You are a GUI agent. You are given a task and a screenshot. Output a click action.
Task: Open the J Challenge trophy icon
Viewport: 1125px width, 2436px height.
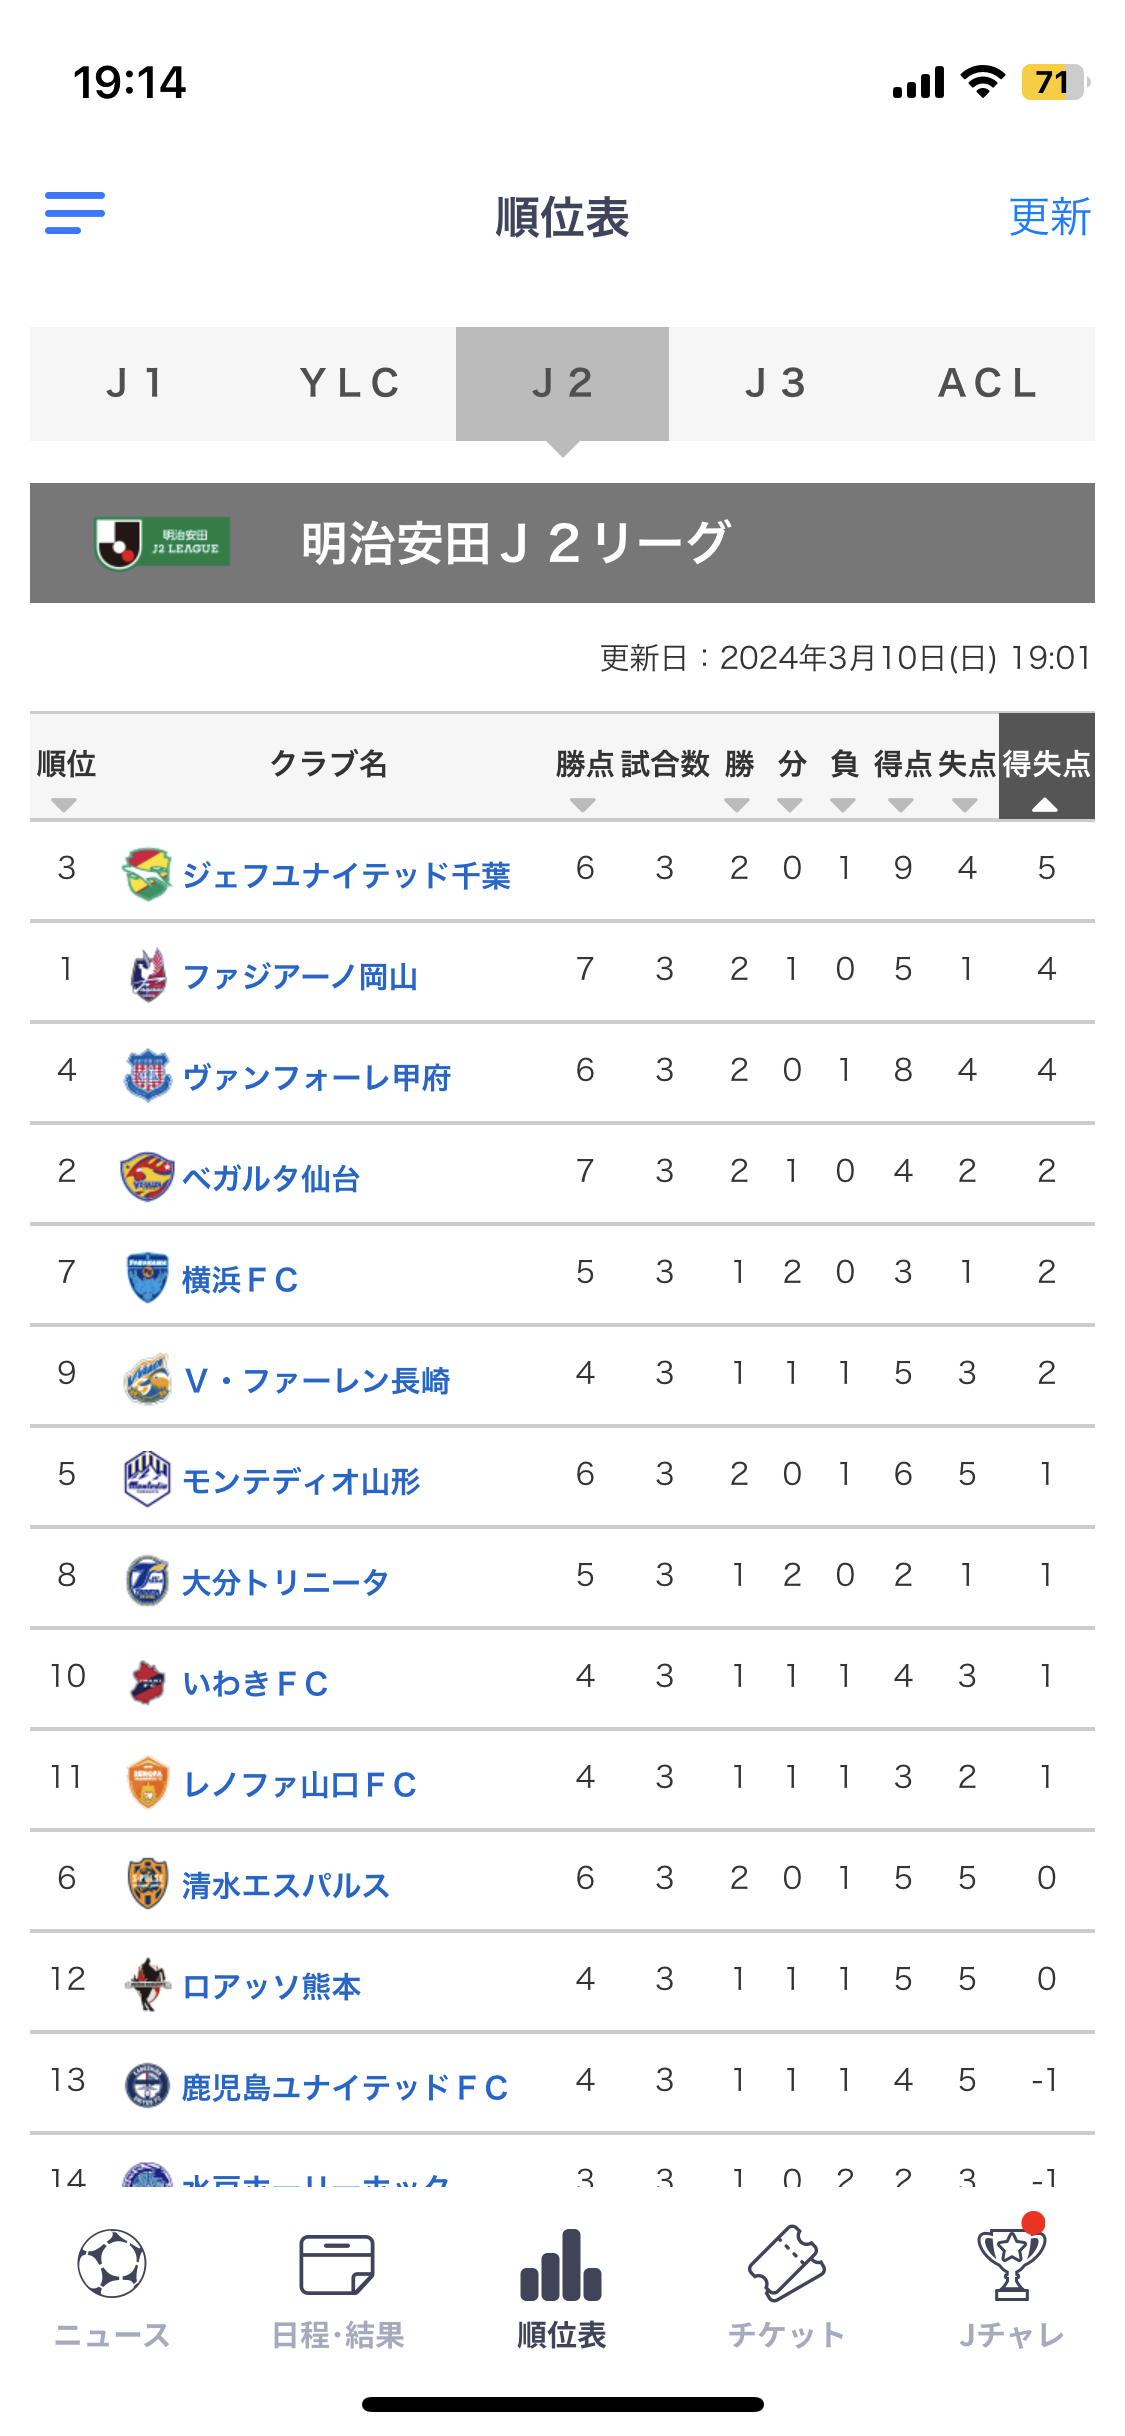(x=1011, y=2264)
